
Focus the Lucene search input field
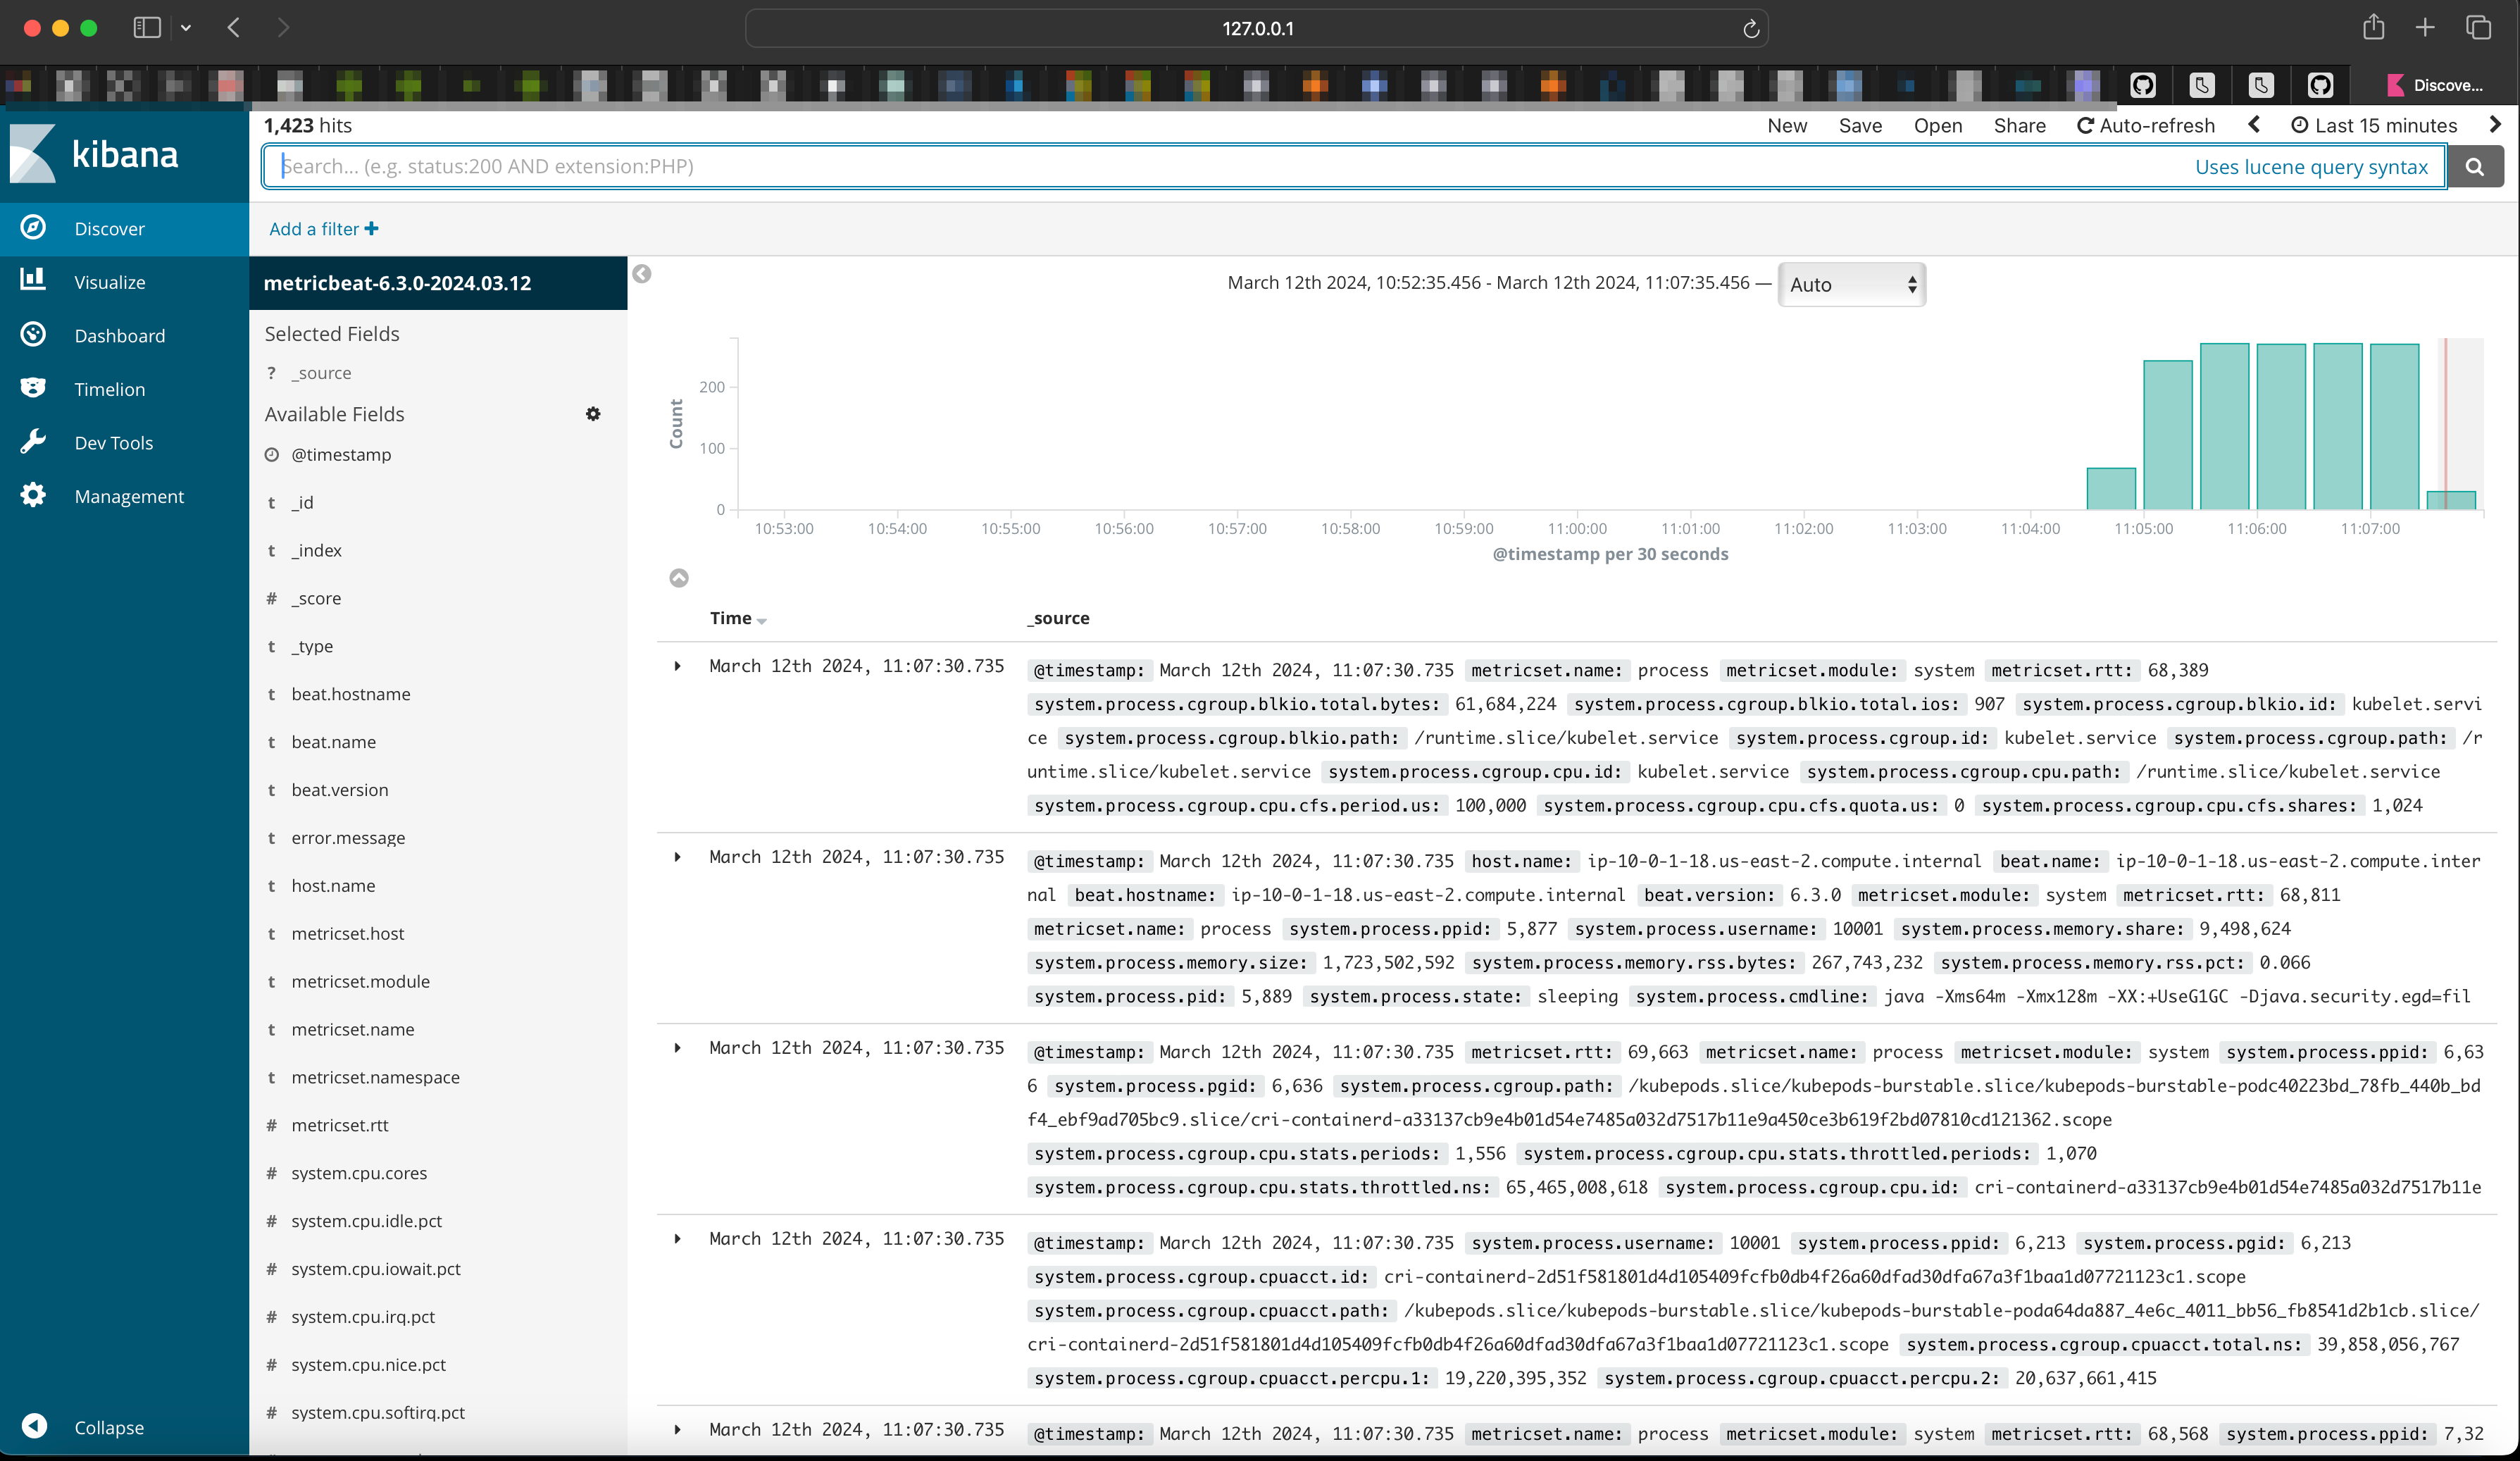click(1200, 166)
